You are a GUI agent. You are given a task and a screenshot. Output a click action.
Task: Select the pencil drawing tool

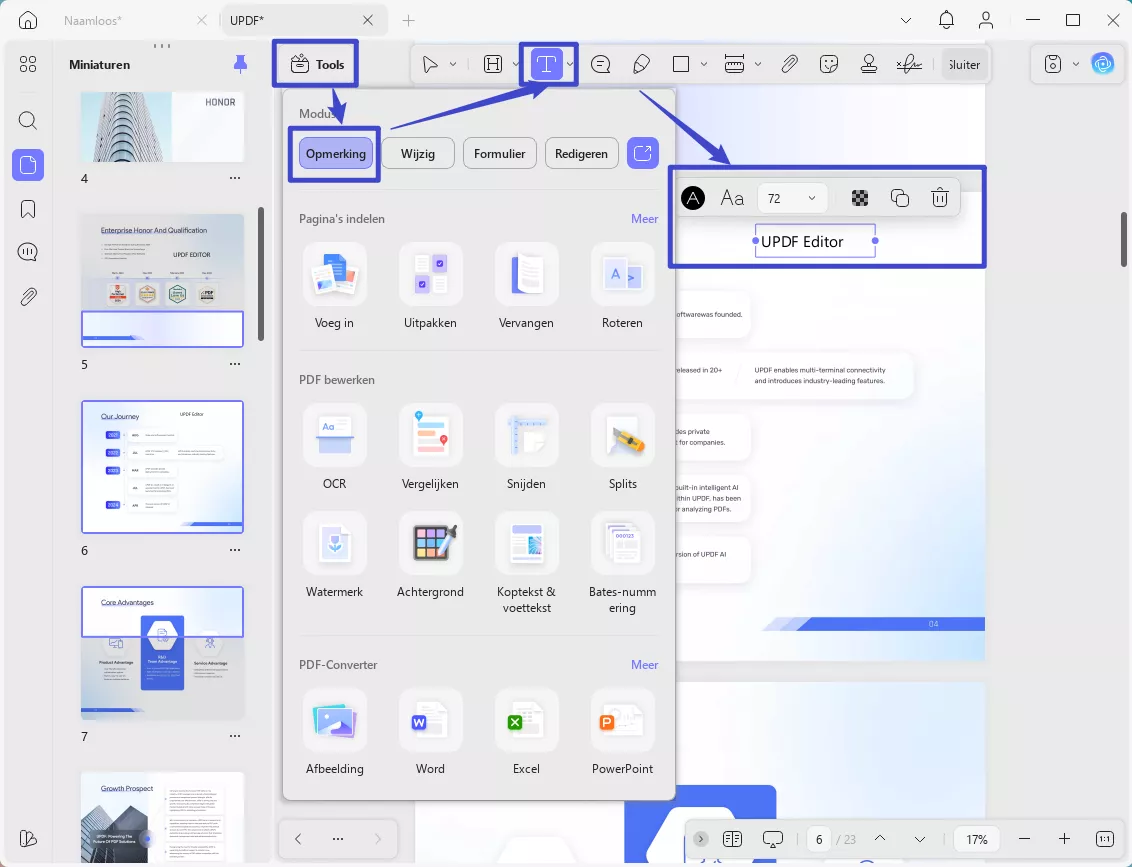click(641, 64)
